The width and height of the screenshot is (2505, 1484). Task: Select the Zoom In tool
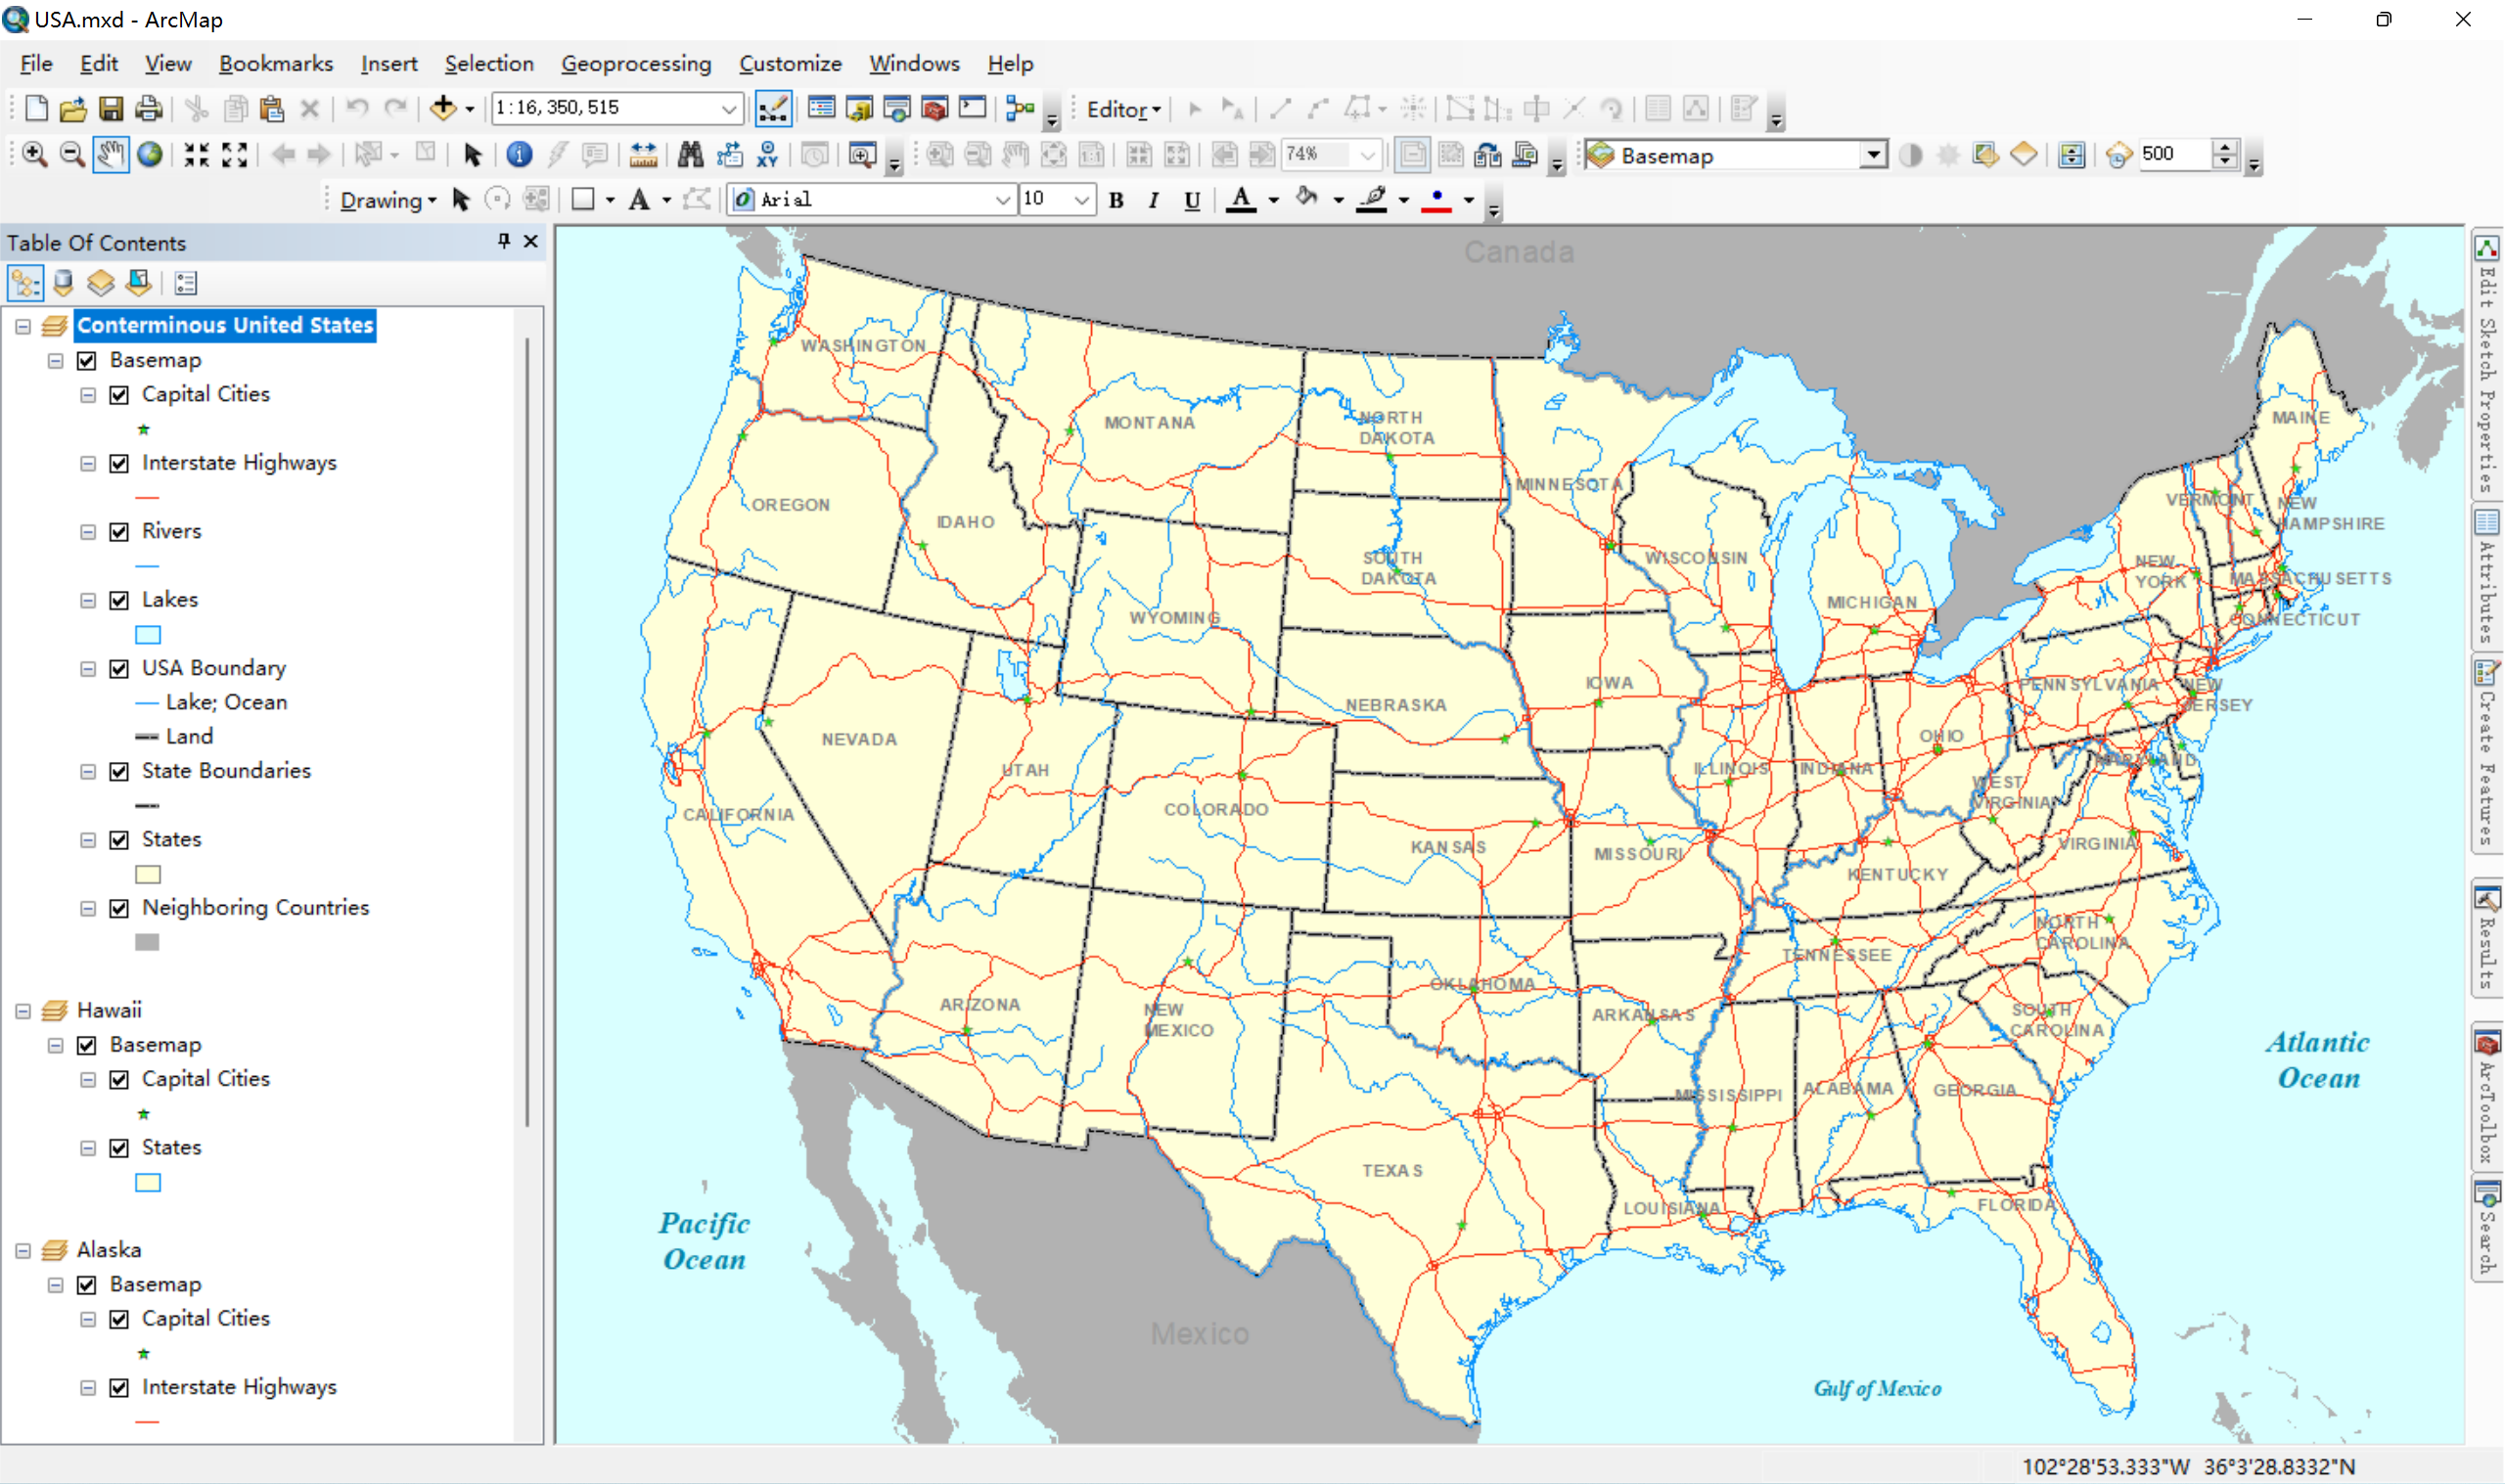pos(34,154)
